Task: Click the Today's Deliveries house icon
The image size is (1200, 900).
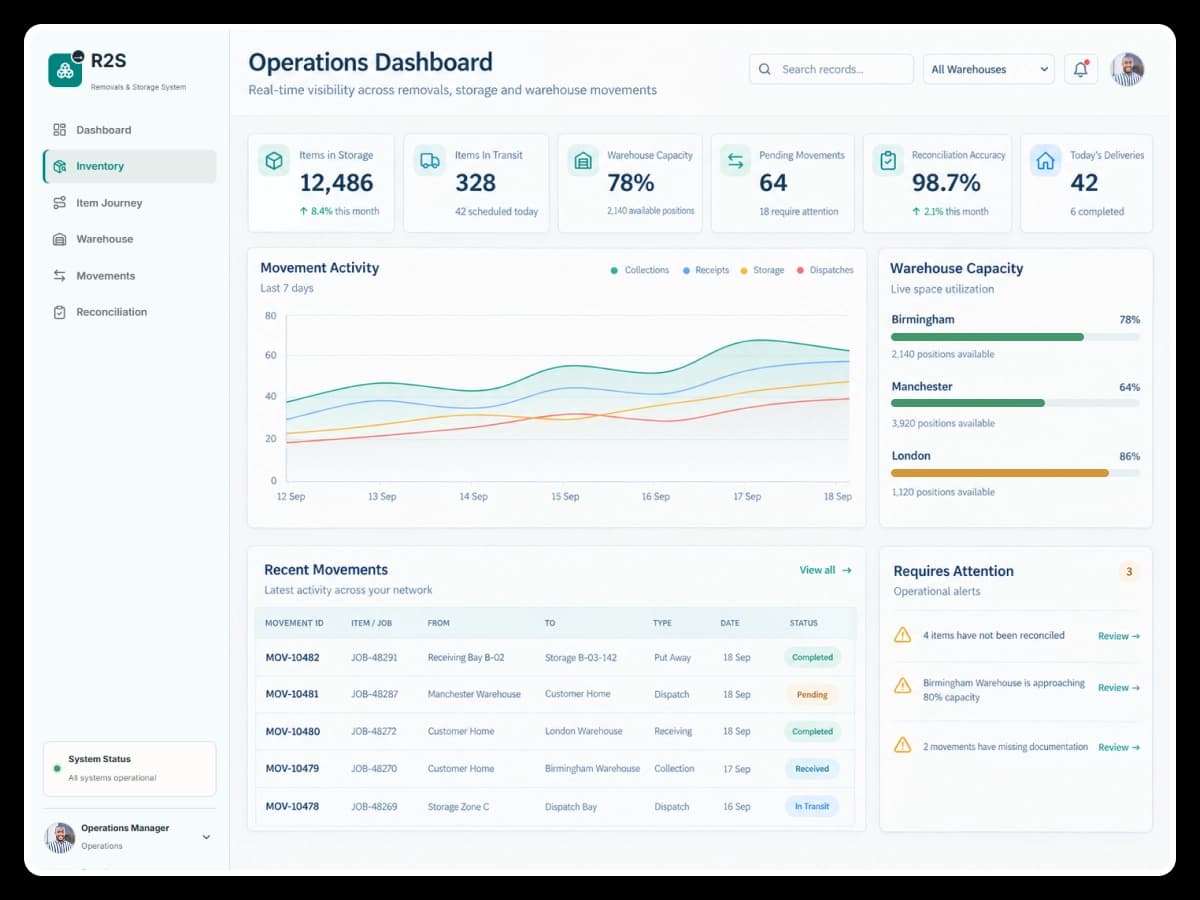Action: [x=1046, y=160]
